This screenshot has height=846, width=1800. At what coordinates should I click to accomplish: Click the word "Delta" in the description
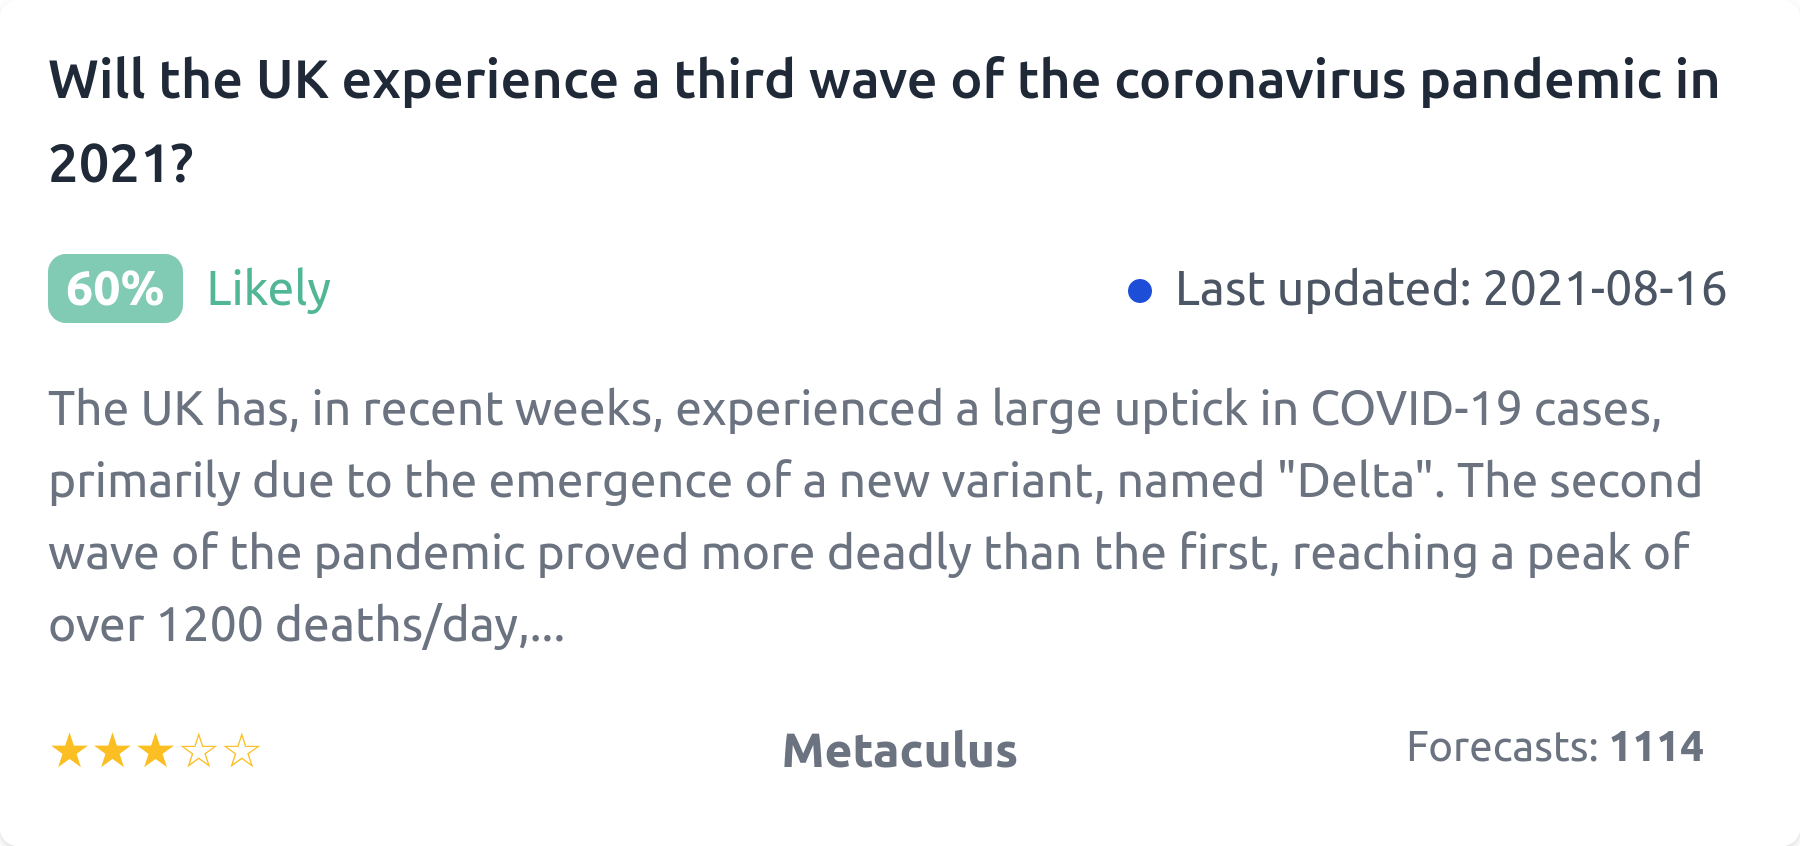coord(1357,481)
